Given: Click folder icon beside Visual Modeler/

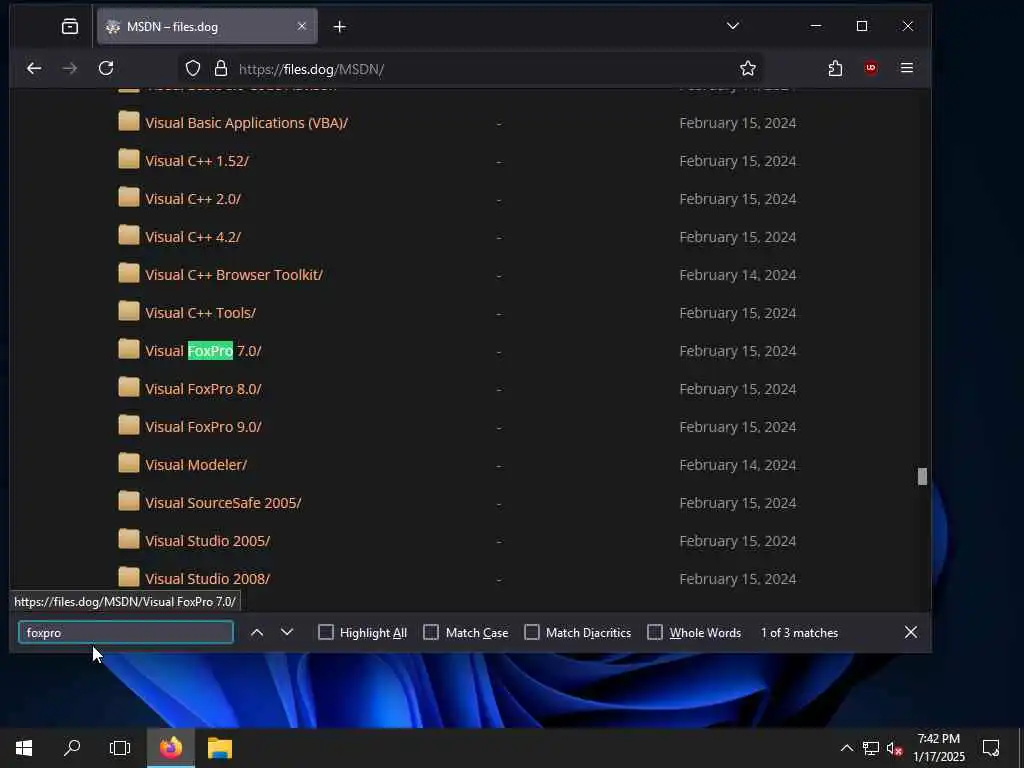Looking at the screenshot, I should (x=129, y=463).
